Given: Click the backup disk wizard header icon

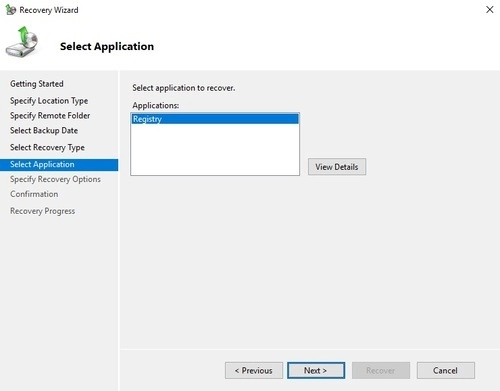Looking at the screenshot, I should [x=22, y=42].
